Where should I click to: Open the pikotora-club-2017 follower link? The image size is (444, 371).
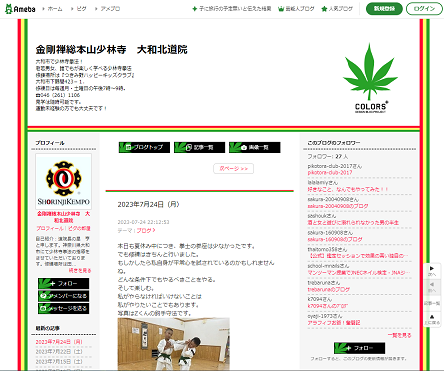pyautogui.click(x=330, y=173)
